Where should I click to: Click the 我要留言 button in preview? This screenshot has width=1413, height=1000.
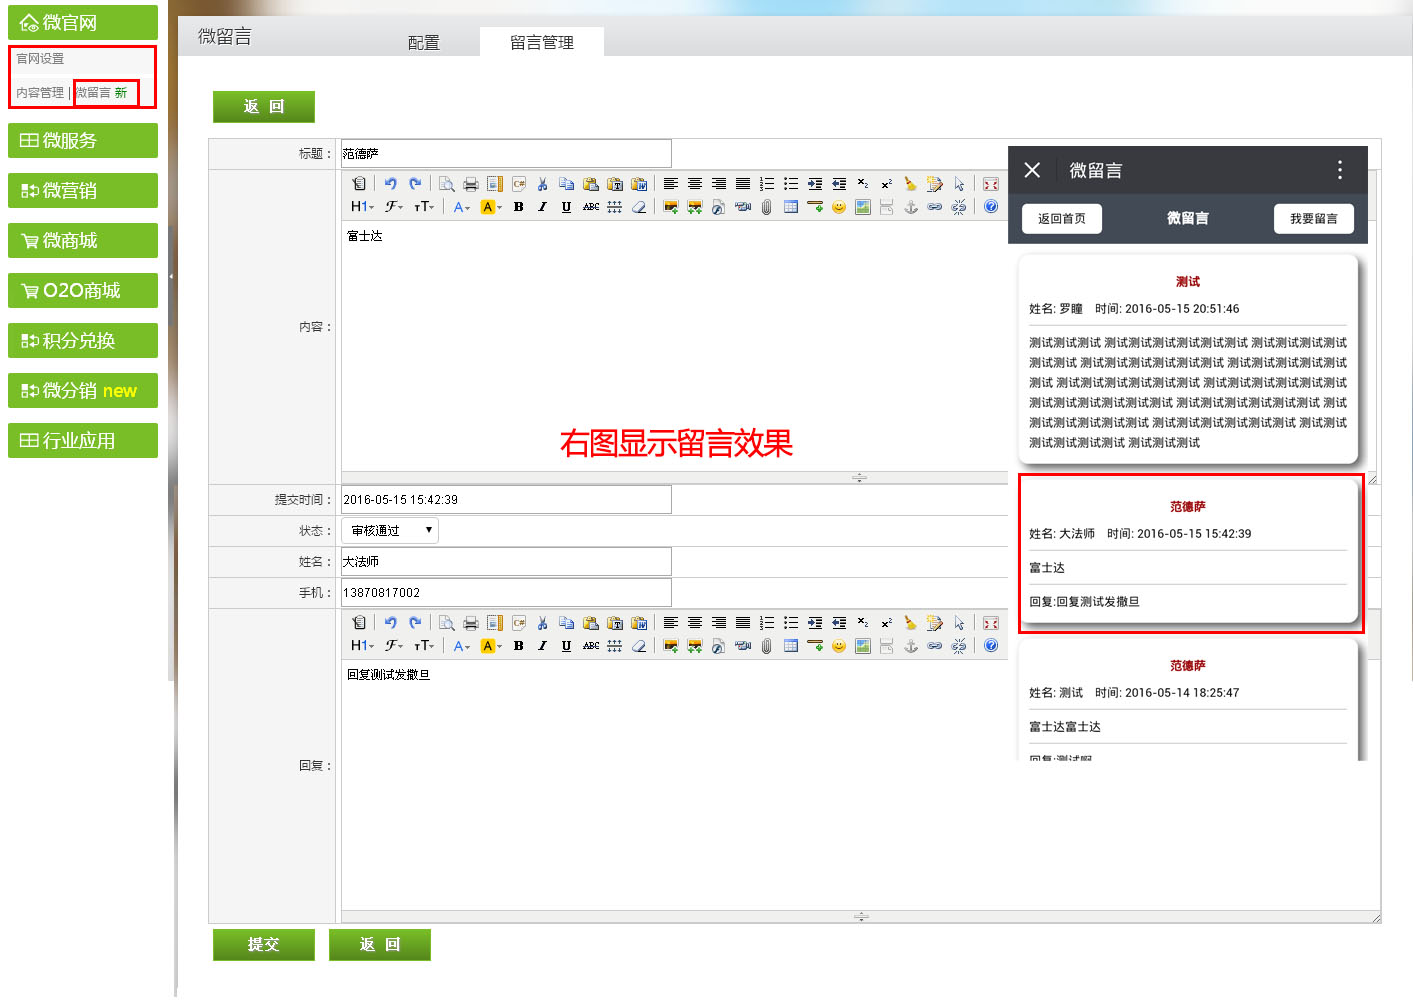[x=1312, y=219]
